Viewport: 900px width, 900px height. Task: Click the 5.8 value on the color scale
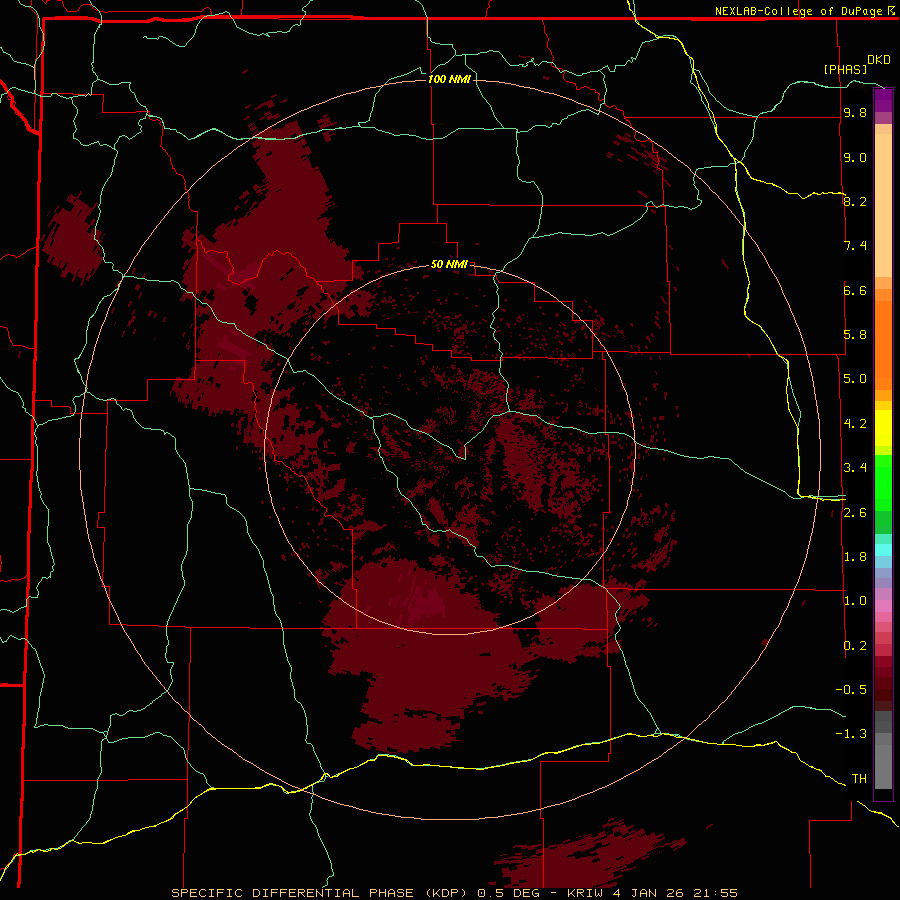click(855, 335)
